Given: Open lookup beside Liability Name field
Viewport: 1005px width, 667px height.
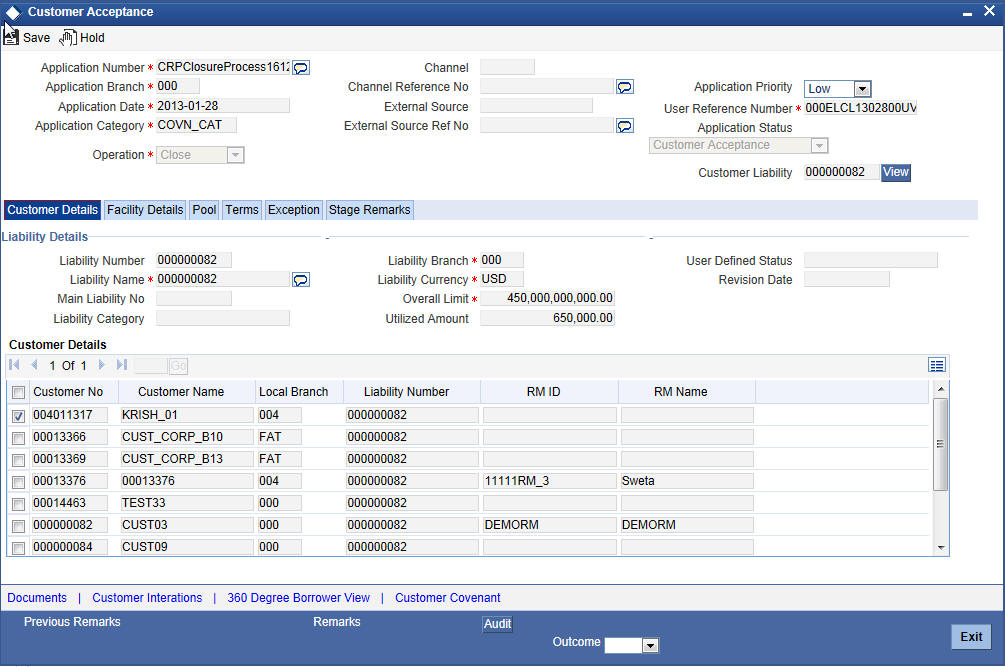Looking at the screenshot, I should tap(301, 280).
